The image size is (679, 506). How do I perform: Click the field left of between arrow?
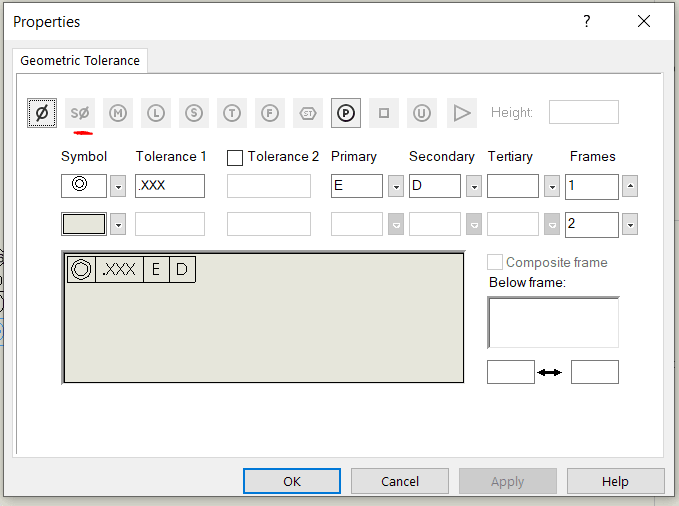(511, 372)
